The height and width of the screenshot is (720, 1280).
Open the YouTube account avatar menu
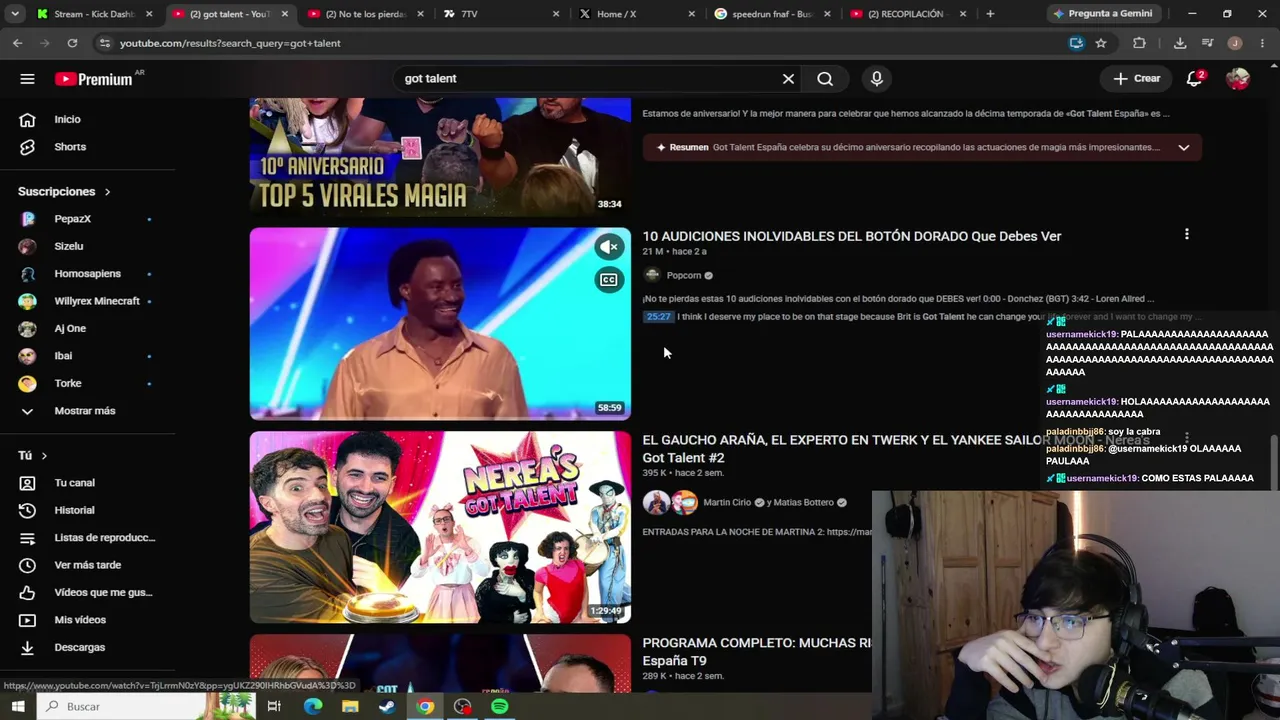(x=1238, y=79)
